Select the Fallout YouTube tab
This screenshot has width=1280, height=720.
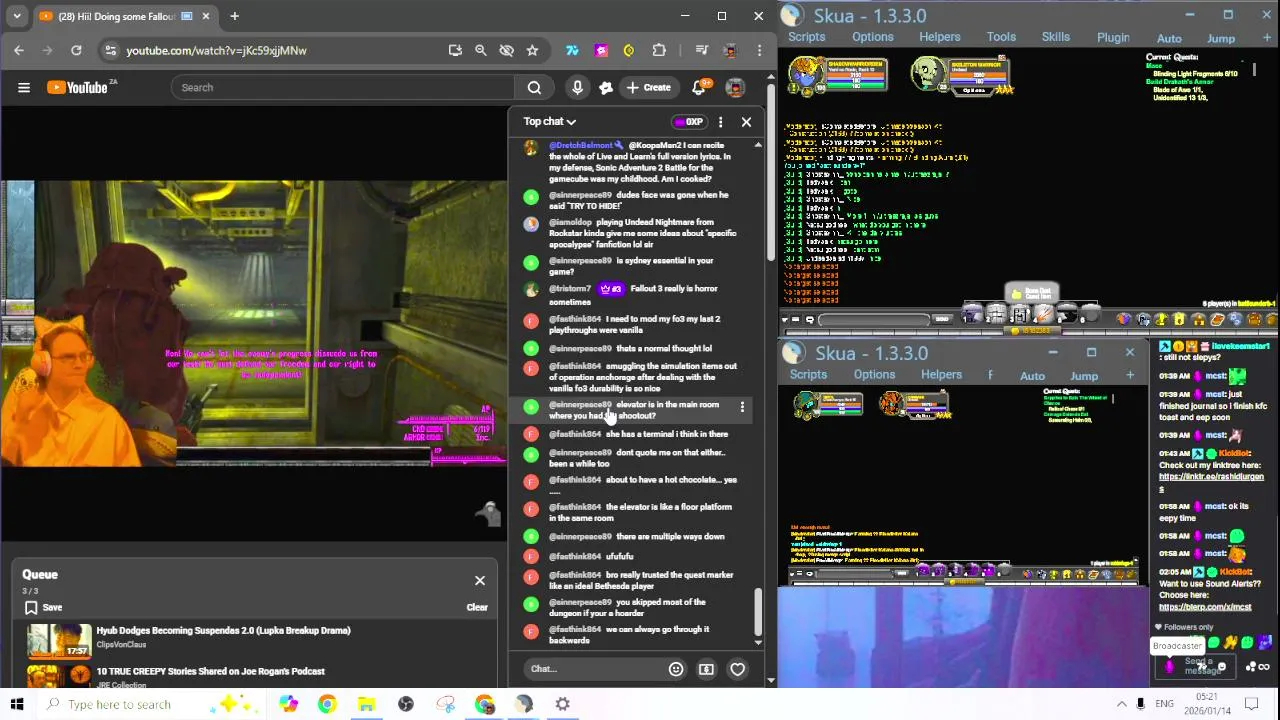[123, 16]
